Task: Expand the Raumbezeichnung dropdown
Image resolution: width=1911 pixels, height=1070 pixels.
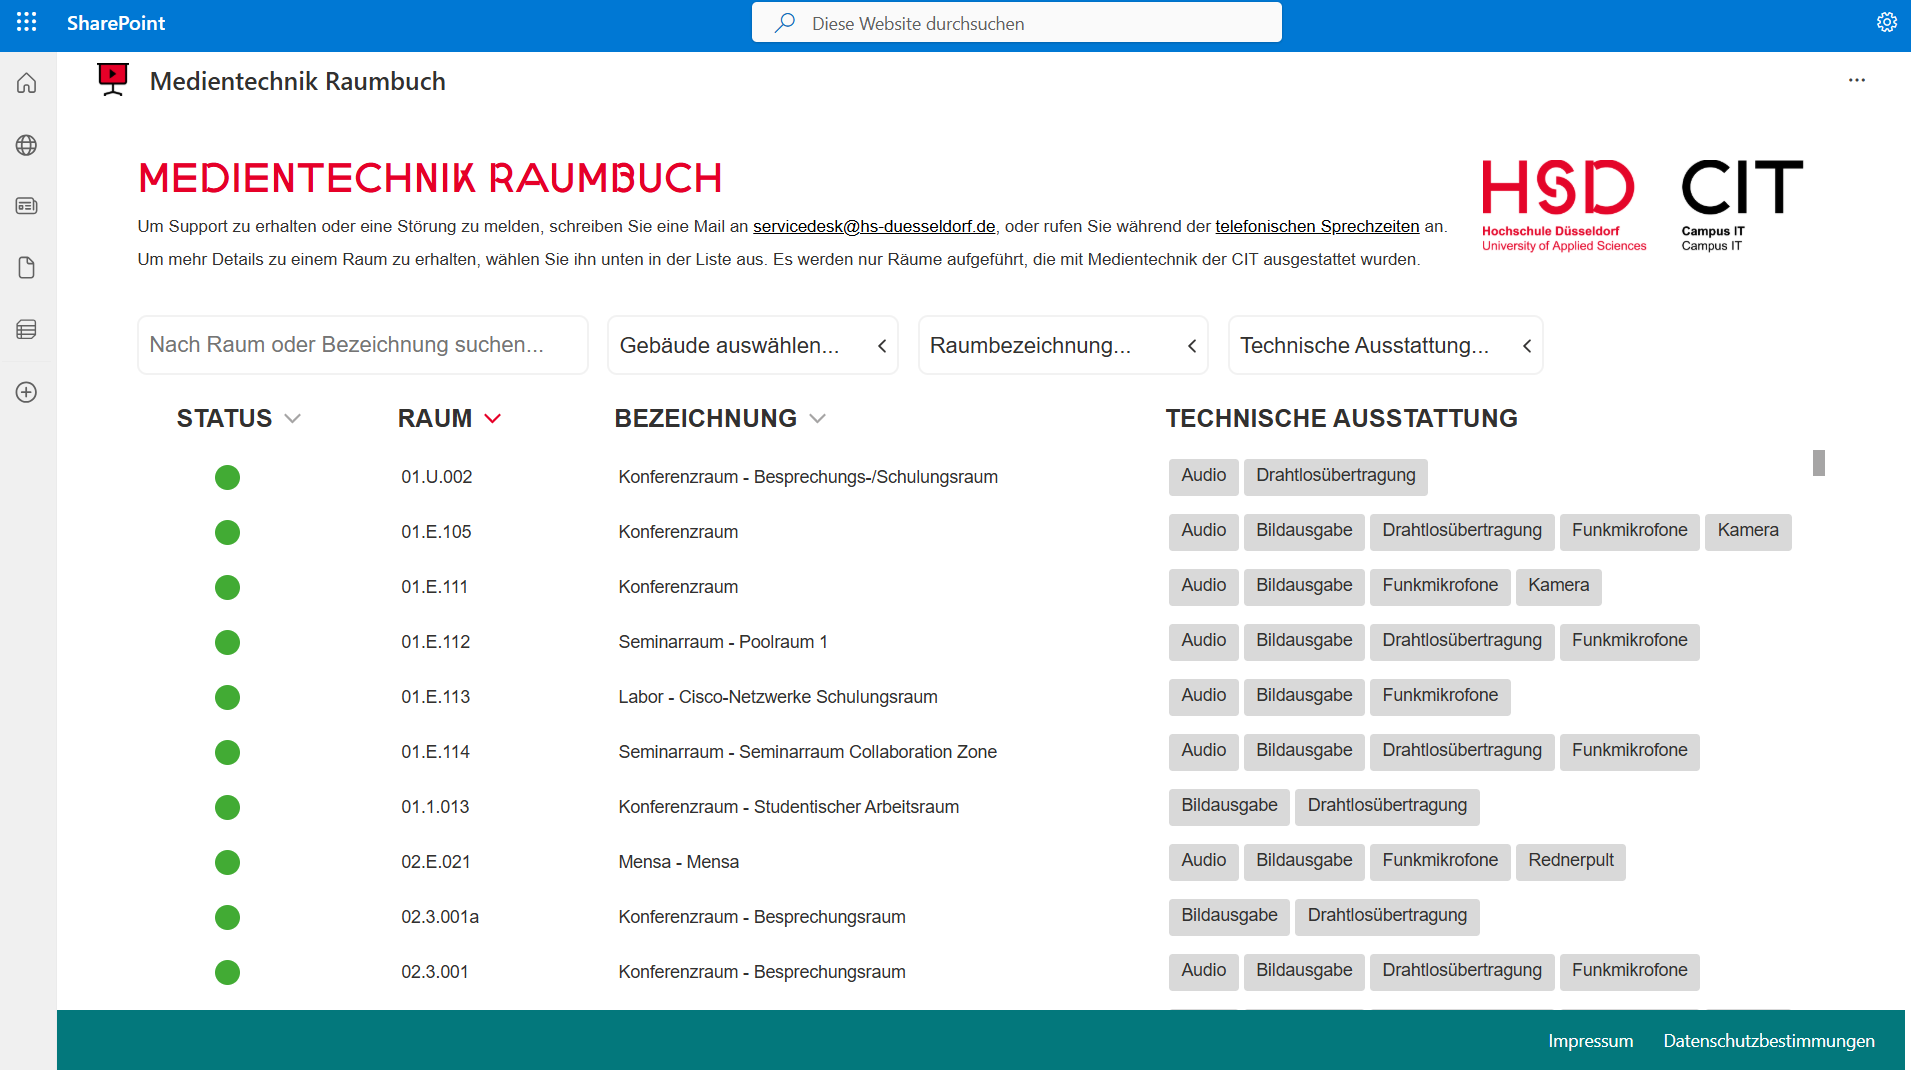Action: pos(1063,345)
